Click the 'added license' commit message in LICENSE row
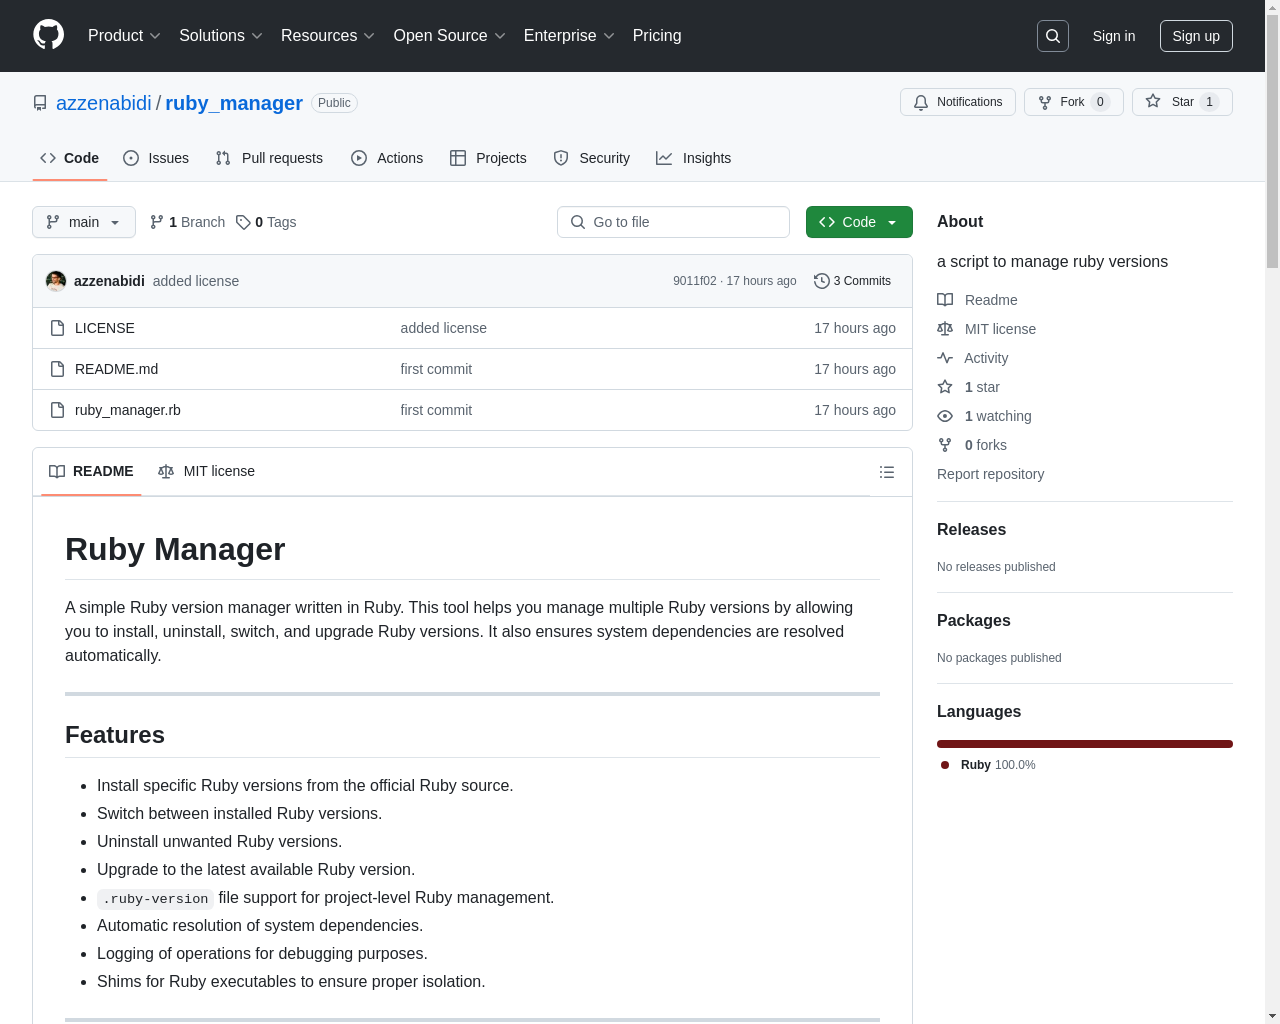 pos(444,328)
